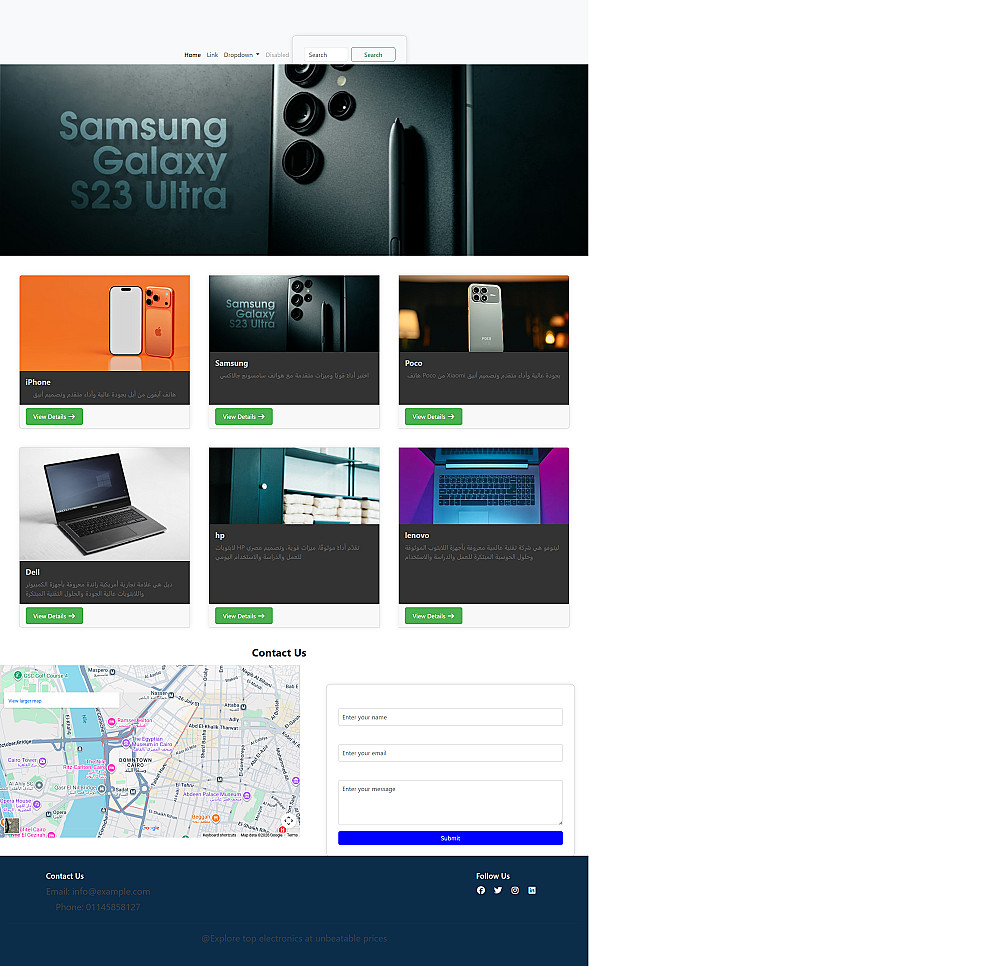Image resolution: width=1000 pixels, height=966 pixels.
Task: Click the Egyptian Museum in Cairo map marker
Action: [x=126, y=743]
